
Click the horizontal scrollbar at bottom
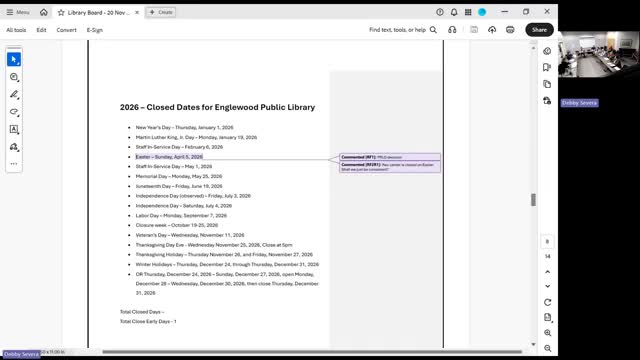(312, 351)
